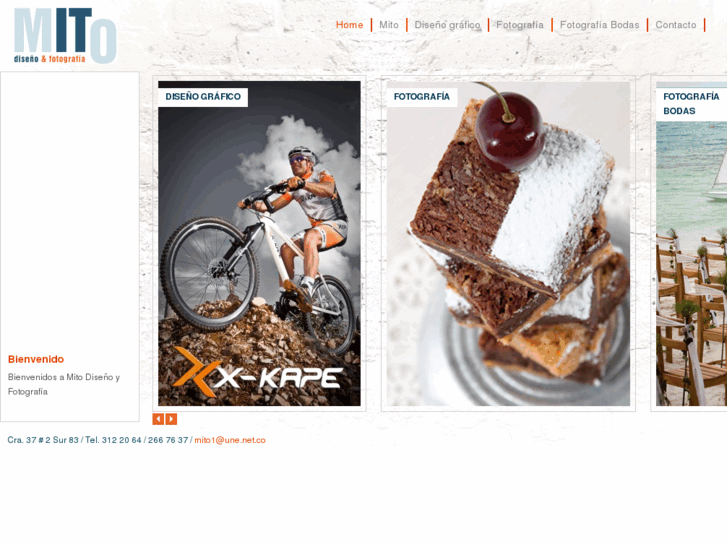
Task: Open Fotografía Bodas in the navigation bar
Action: (x=599, y=25)
